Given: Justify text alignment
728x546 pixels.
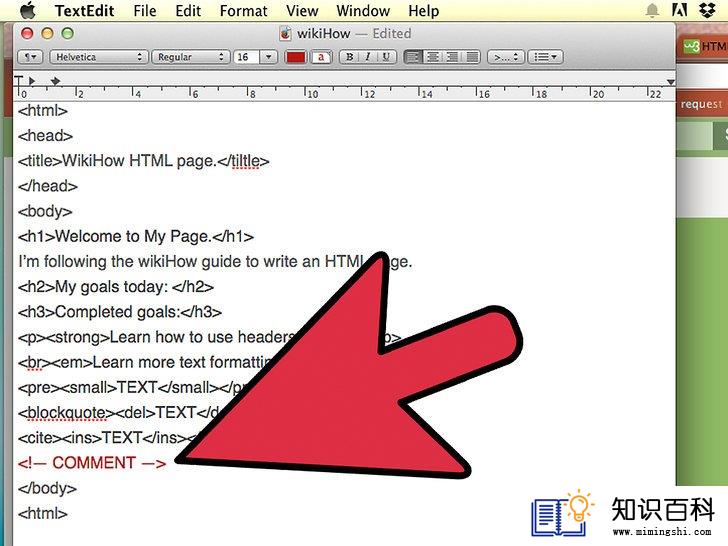Looking at the screenshot, I should tap(472, 57).
